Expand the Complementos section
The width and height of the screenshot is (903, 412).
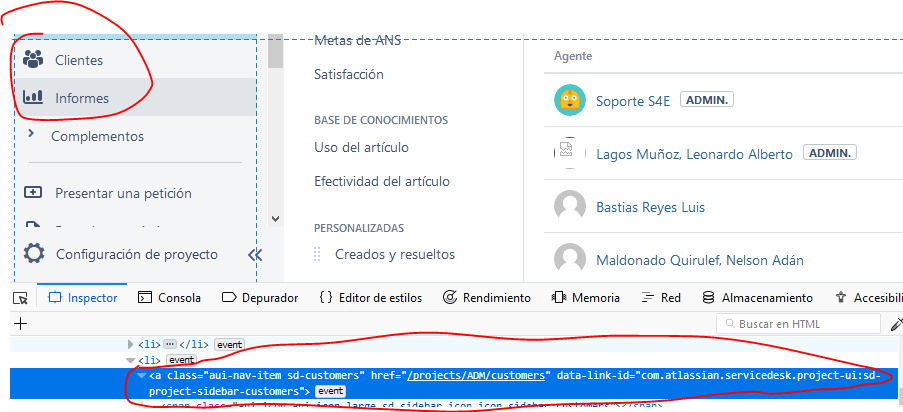point(31,134)
